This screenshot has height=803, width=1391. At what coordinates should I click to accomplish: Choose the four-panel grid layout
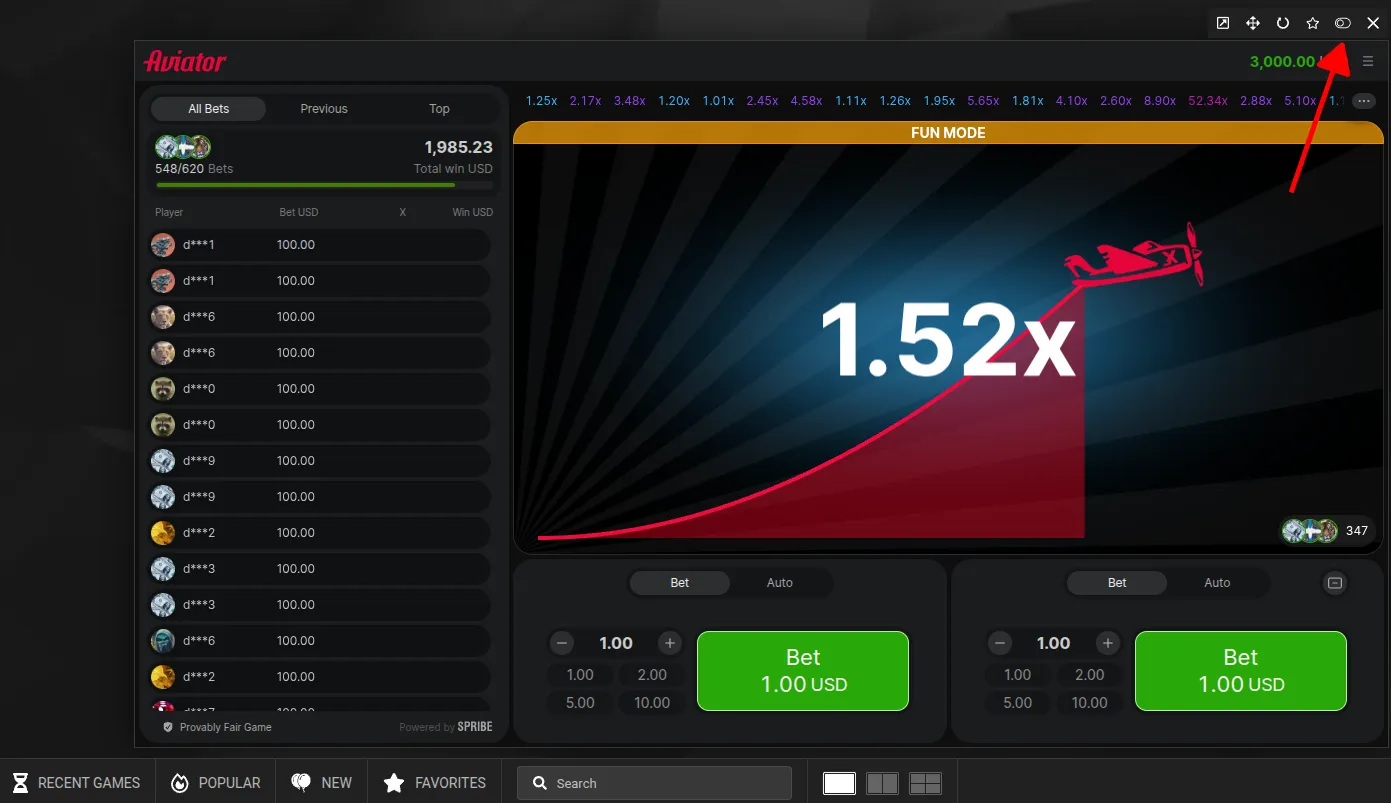(x=926, y=783)
